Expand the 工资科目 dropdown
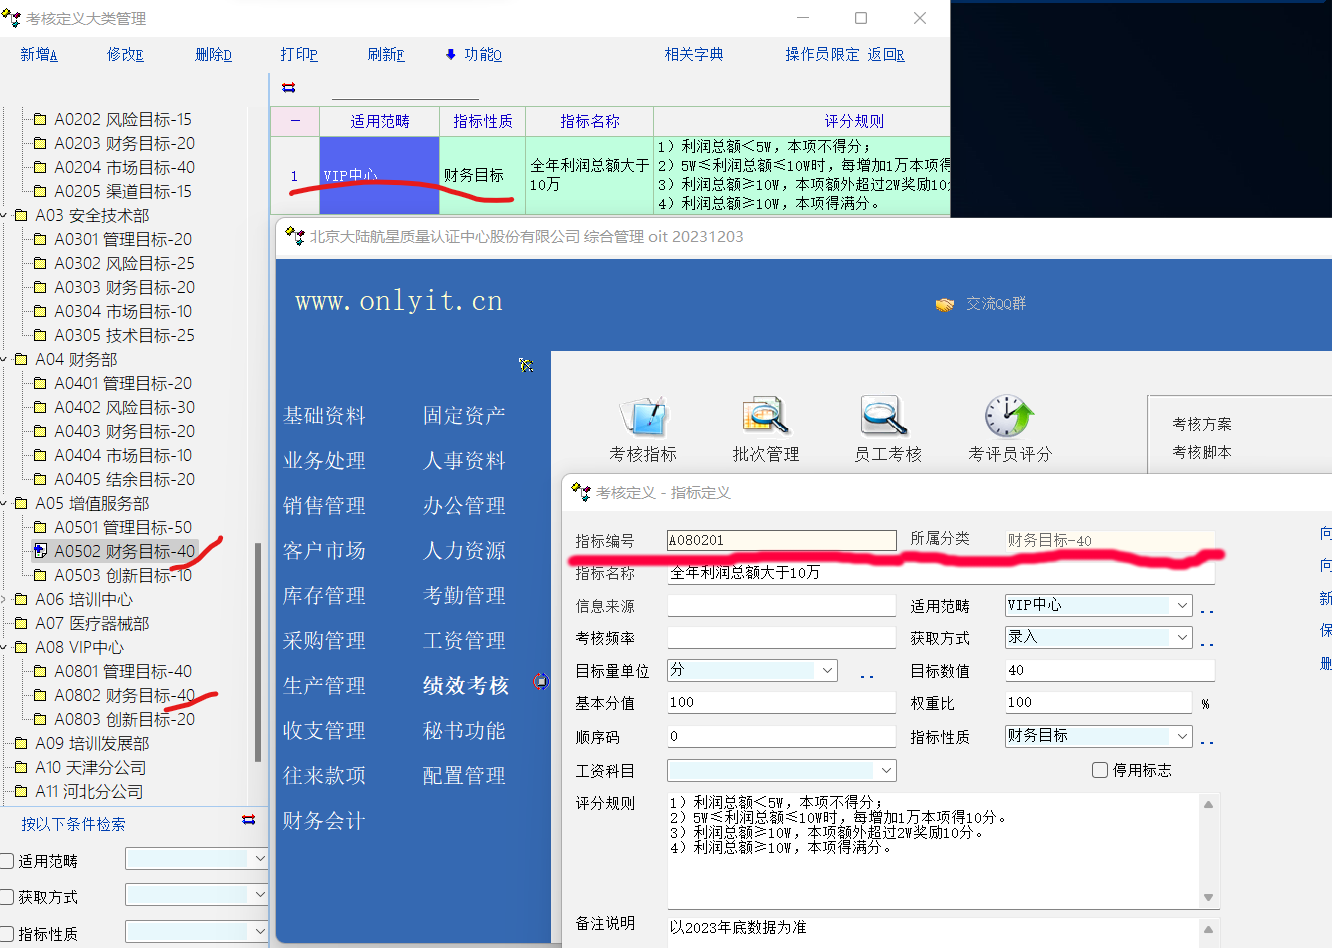The width and height of the screenshot is (1332, 948). click(x=885, y=770)
